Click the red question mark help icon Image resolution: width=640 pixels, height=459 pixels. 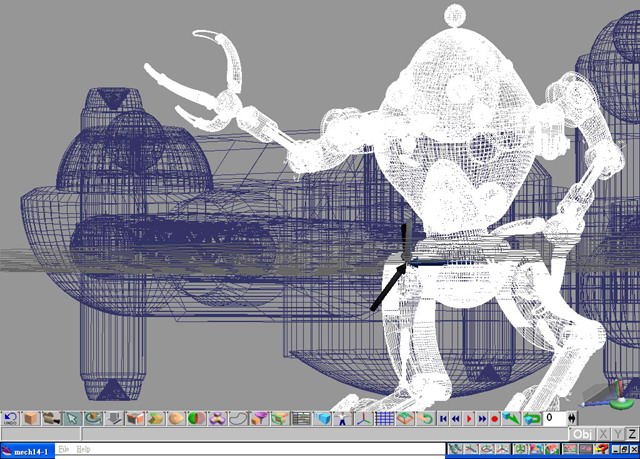[602, 449]
